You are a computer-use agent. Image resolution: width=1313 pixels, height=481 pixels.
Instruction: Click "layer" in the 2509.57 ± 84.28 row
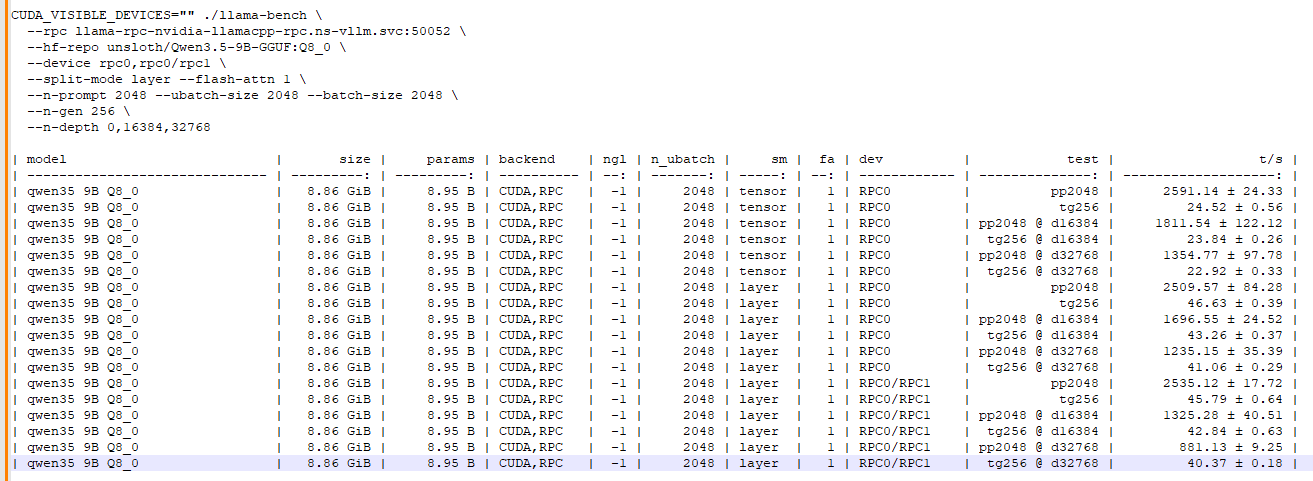[x=759, y=287]
